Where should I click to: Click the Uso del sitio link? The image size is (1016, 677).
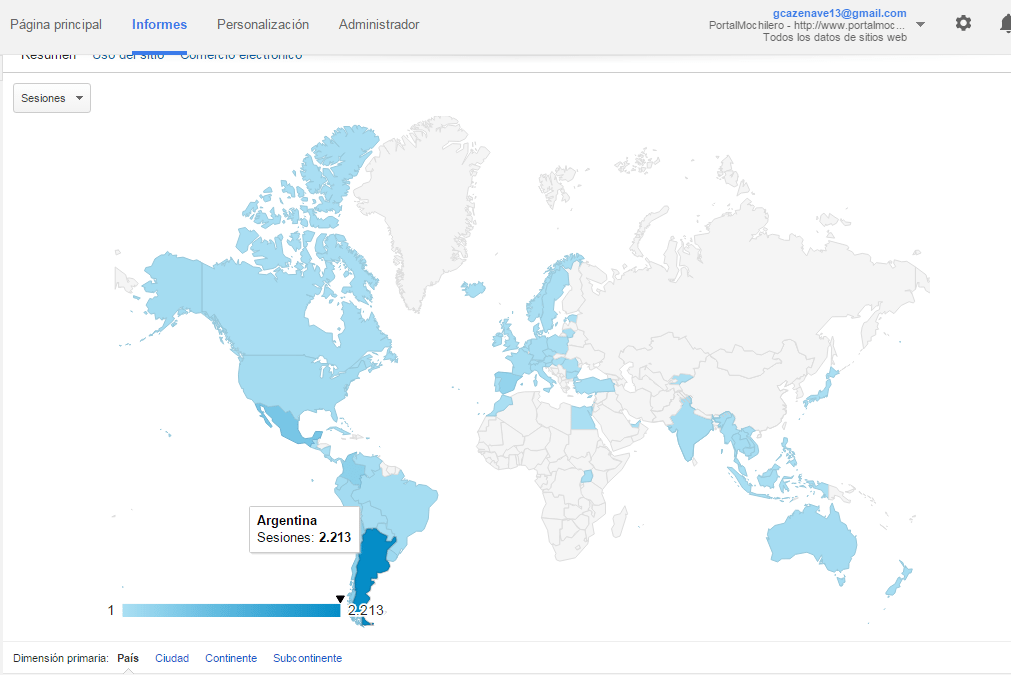(x=128, y=56)
